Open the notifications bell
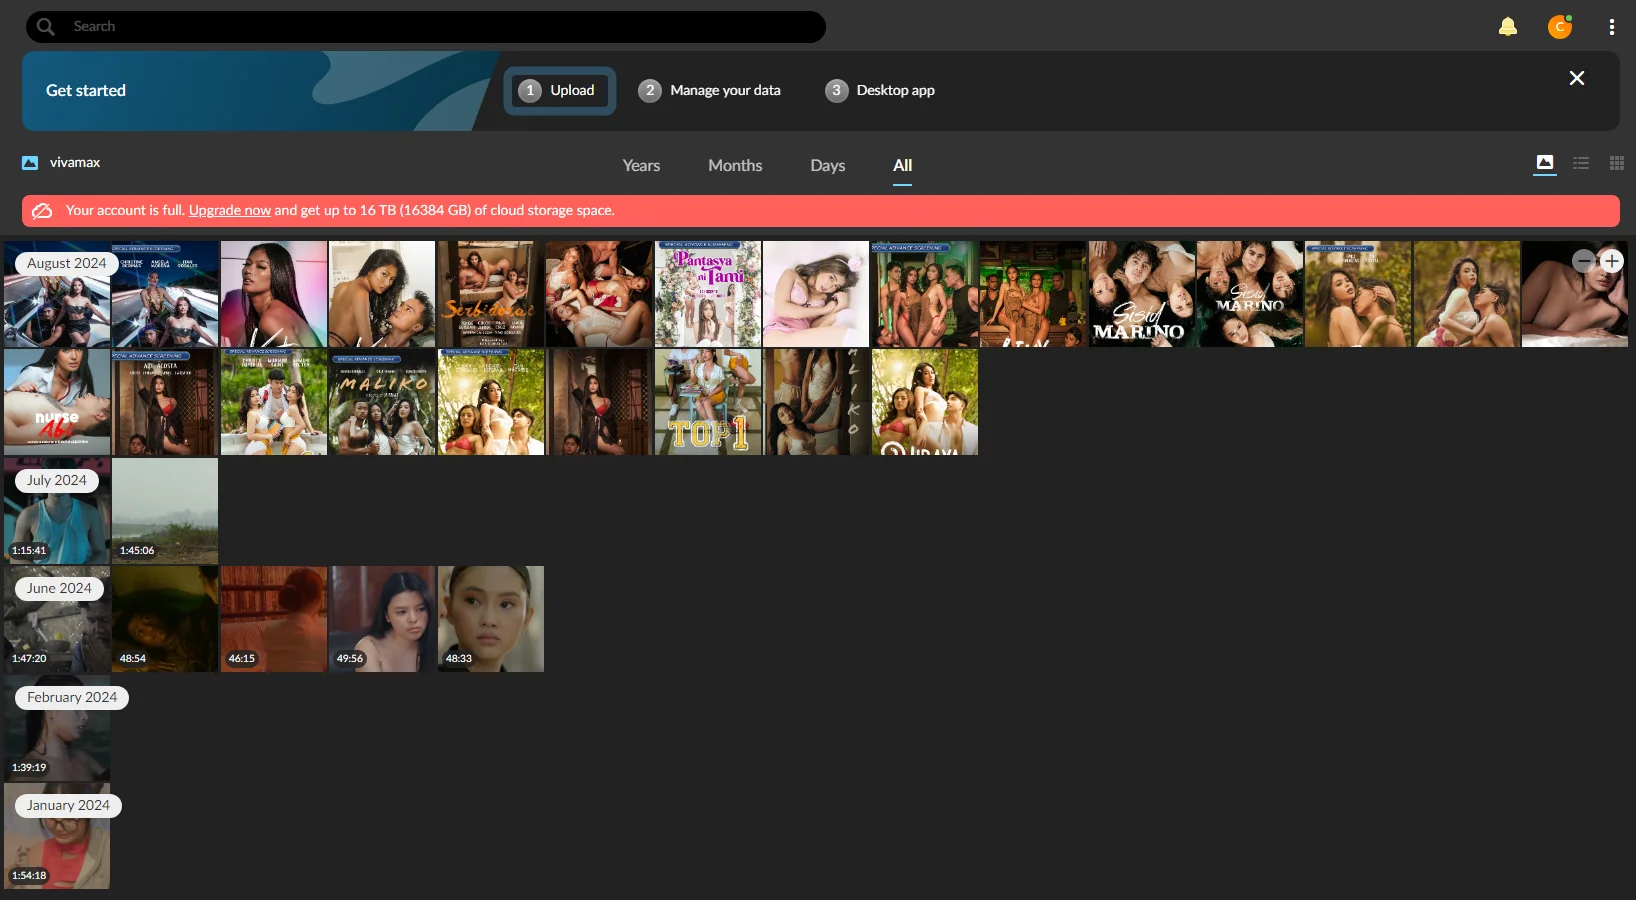Viewport: 1636px width, 900px height. 1508,27
